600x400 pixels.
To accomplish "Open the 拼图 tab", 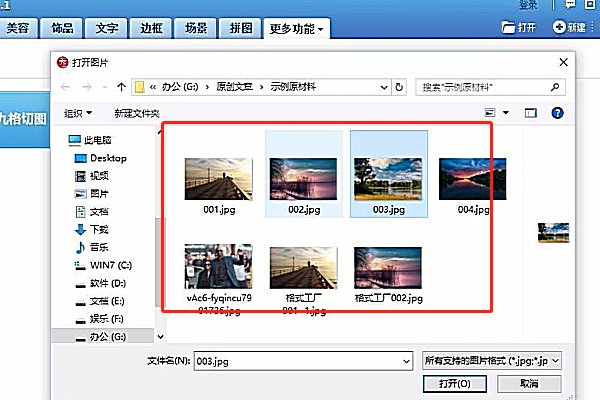I will click(x=240, y=28).
